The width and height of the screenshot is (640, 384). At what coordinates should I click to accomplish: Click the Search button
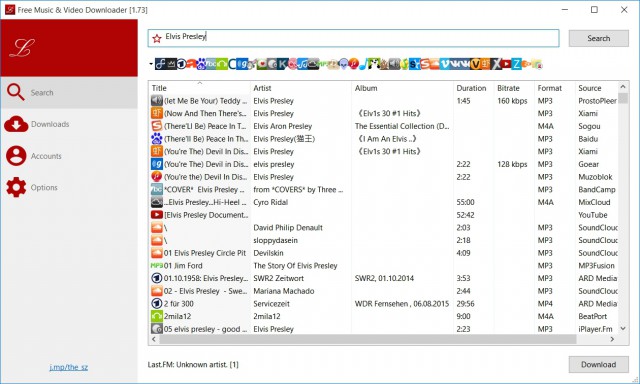(x=598, y=38)
